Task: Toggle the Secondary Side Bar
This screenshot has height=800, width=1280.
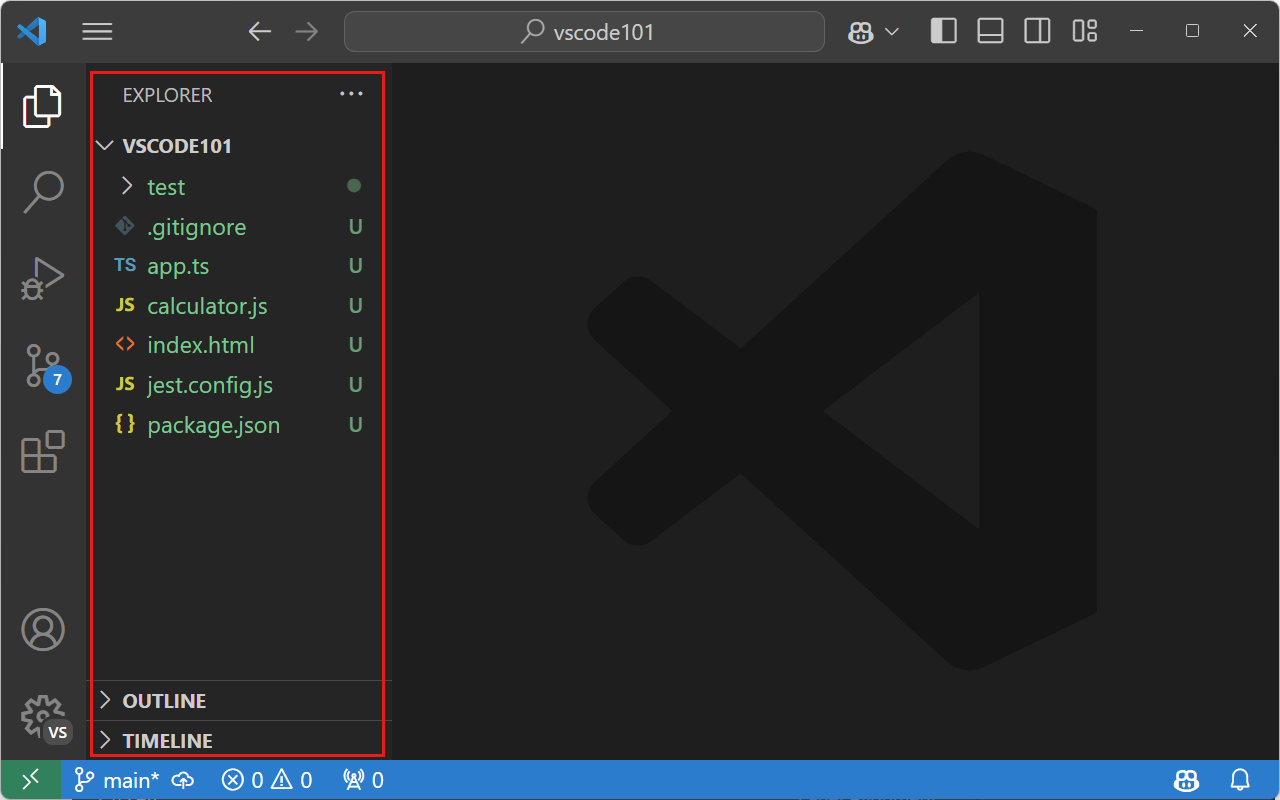Action: pyautogui.click(x=1037, y=31)
